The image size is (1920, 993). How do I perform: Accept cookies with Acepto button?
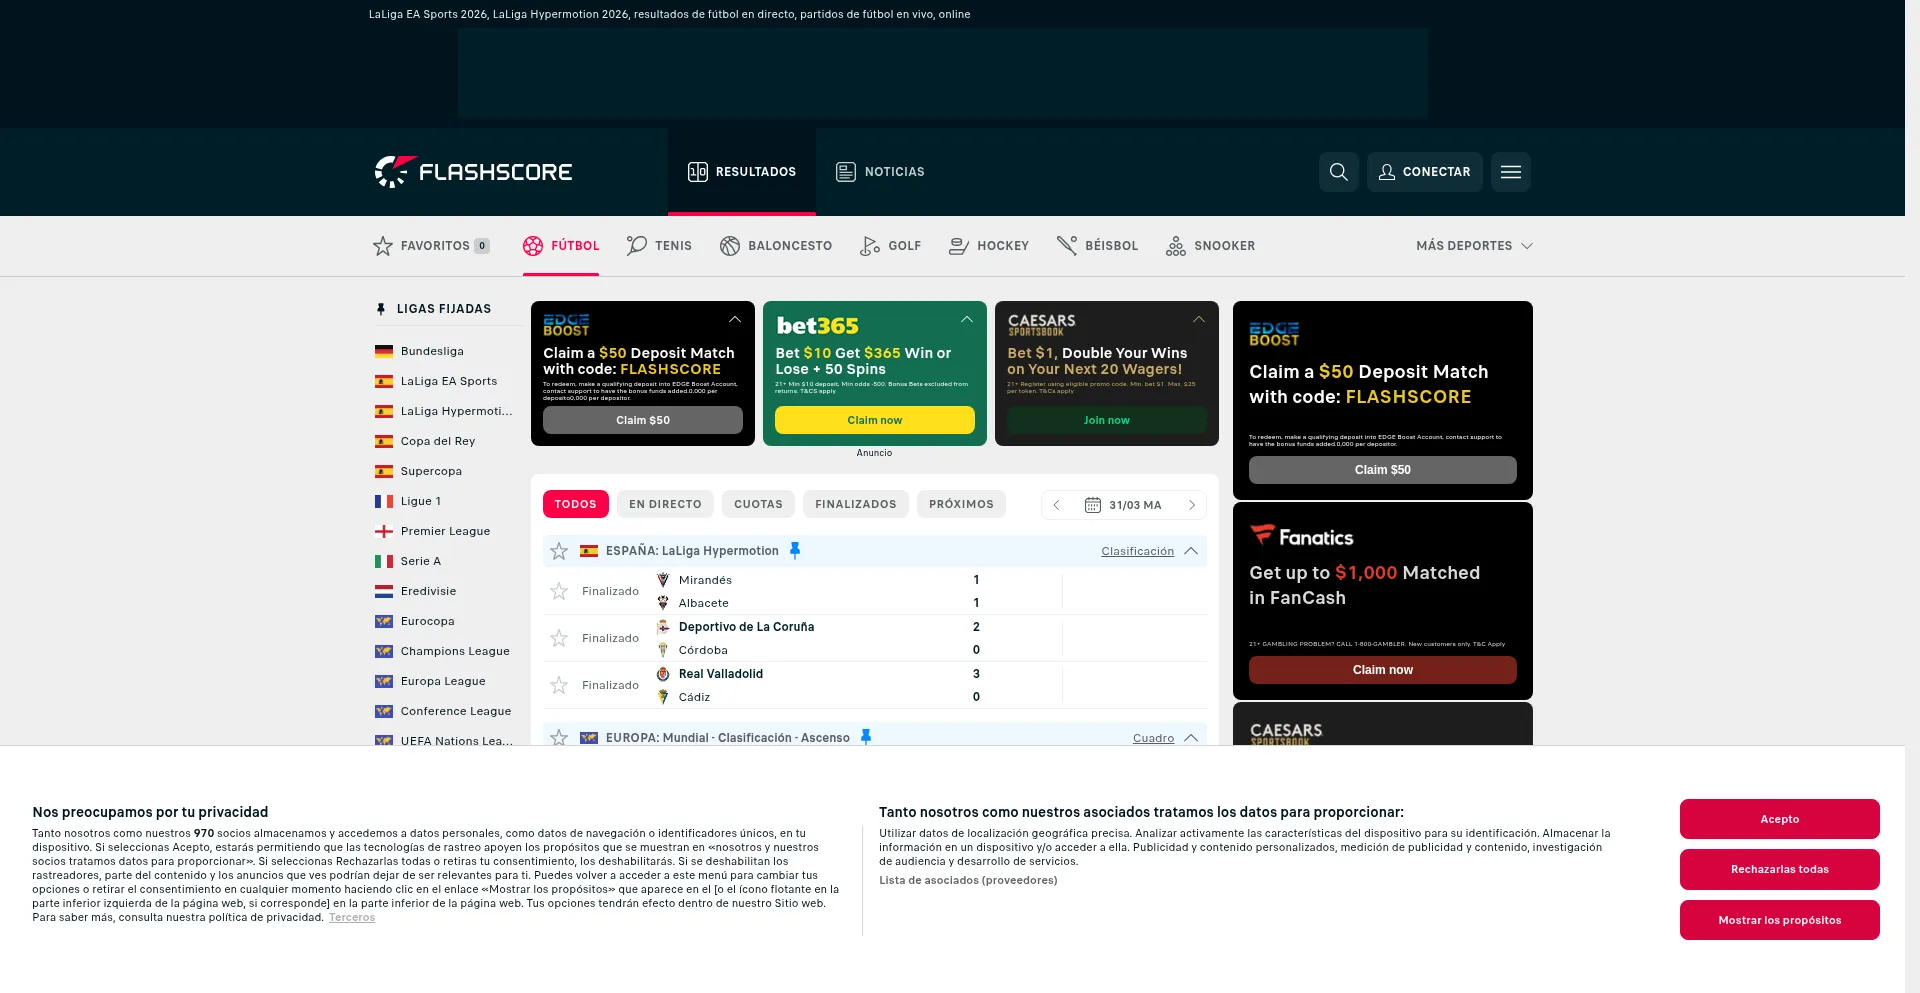(x=1779, y=819)
